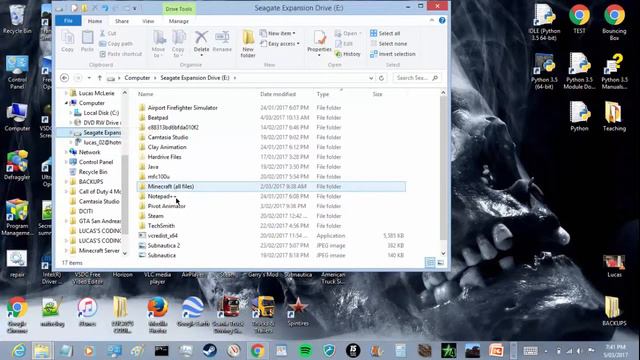Image resolution: width=640 pixels, height=360 pixels.
Task: Select the vcredist_x64 application file
Action: pyautogui.click(x=162, y=236)
